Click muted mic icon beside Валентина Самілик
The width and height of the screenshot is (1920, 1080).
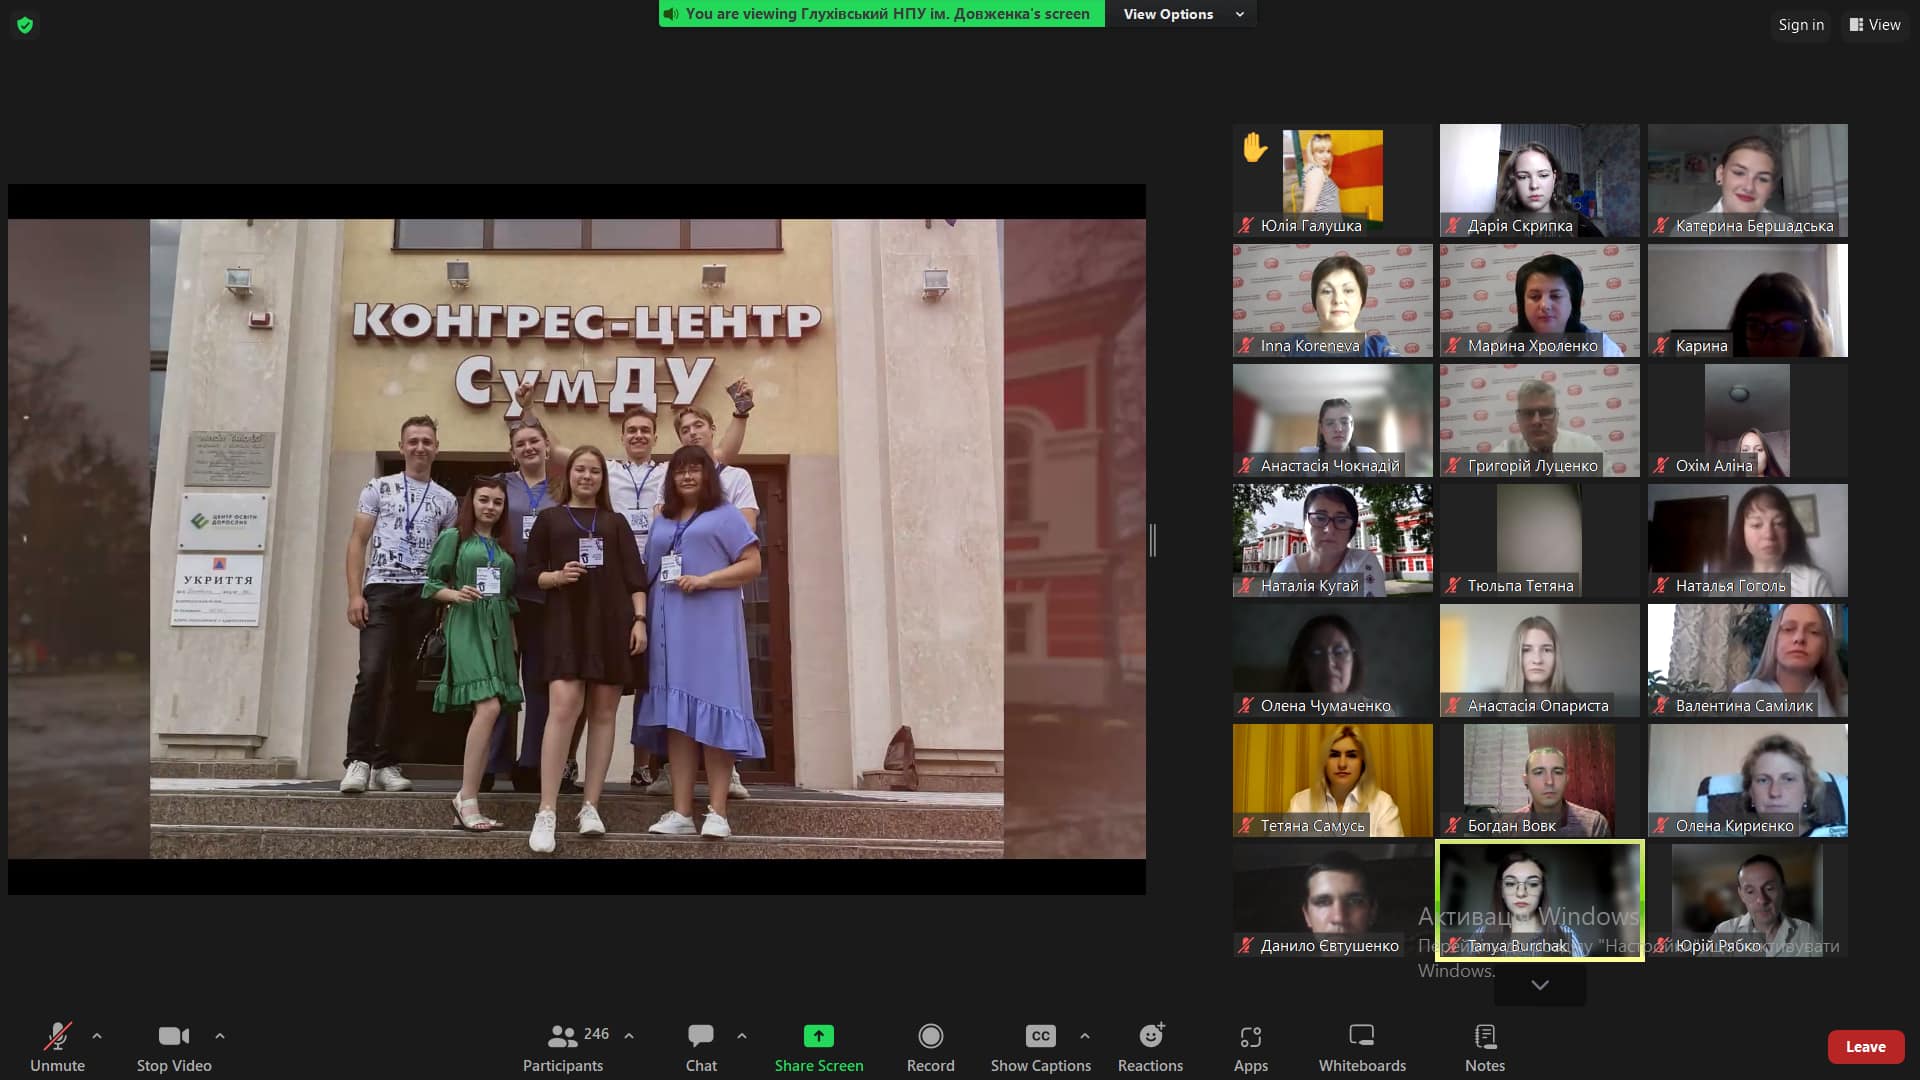1661,706
